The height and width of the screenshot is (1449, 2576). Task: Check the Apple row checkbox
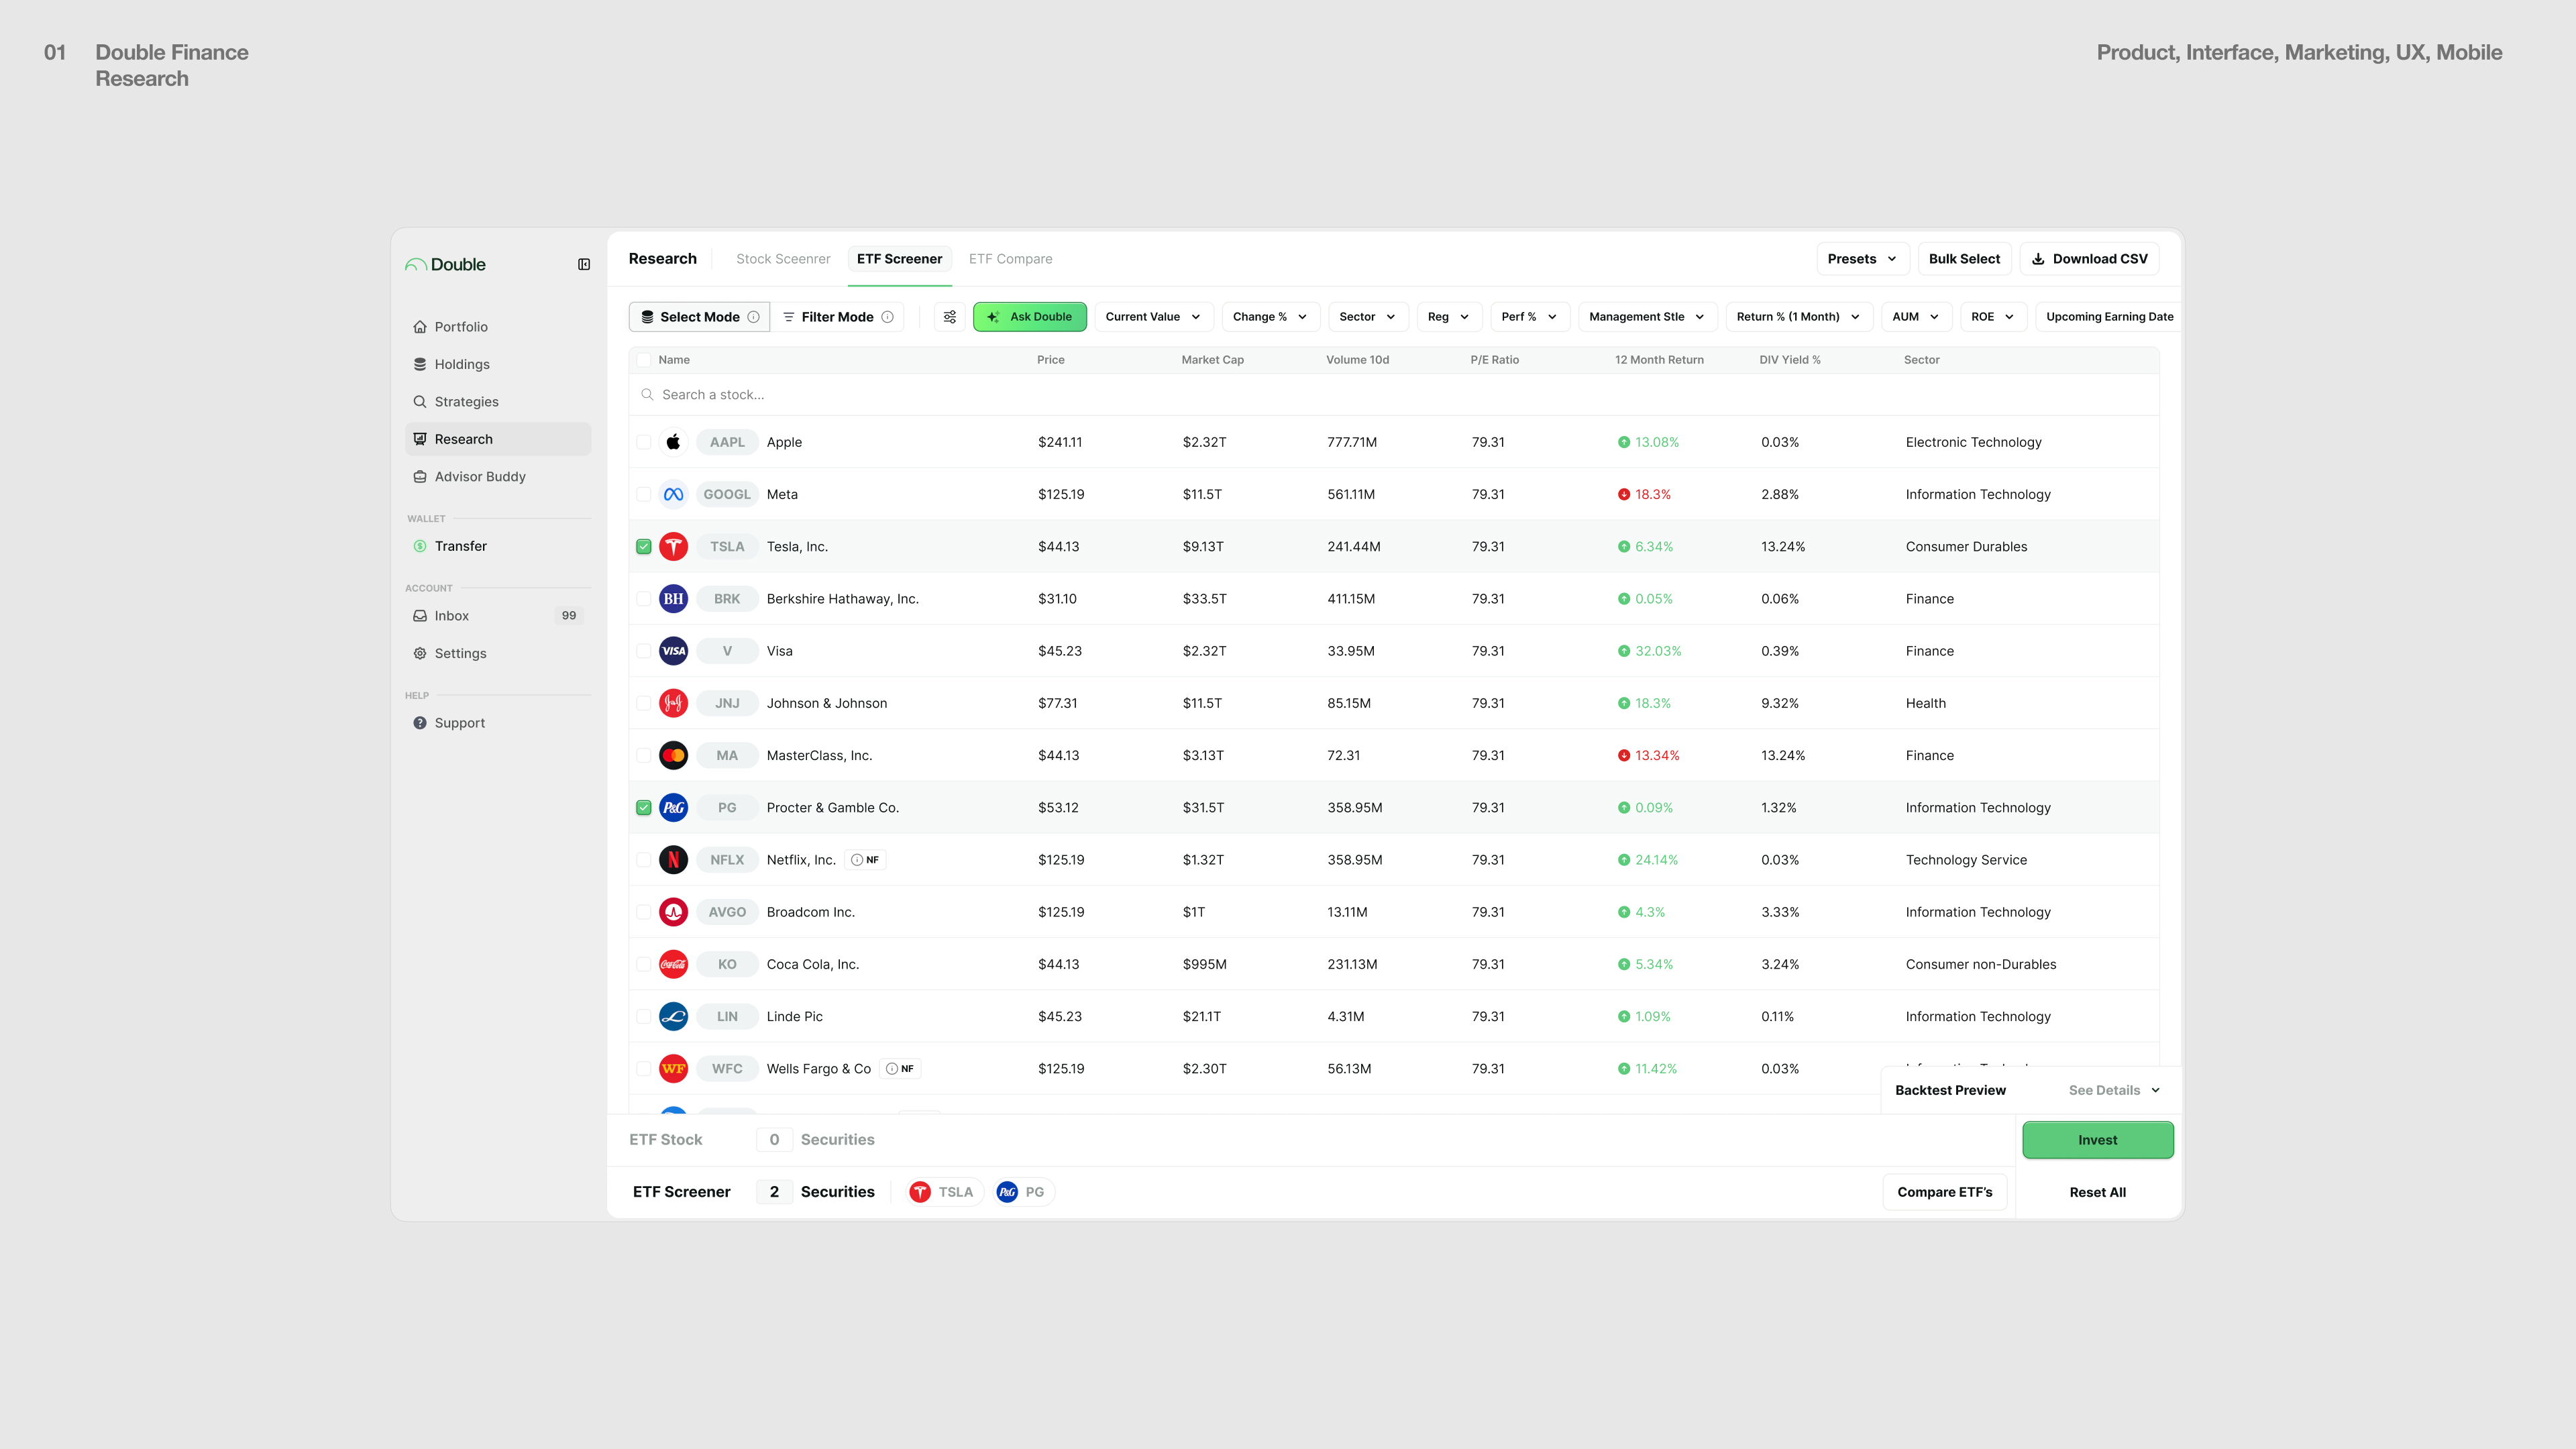point(644,442)
